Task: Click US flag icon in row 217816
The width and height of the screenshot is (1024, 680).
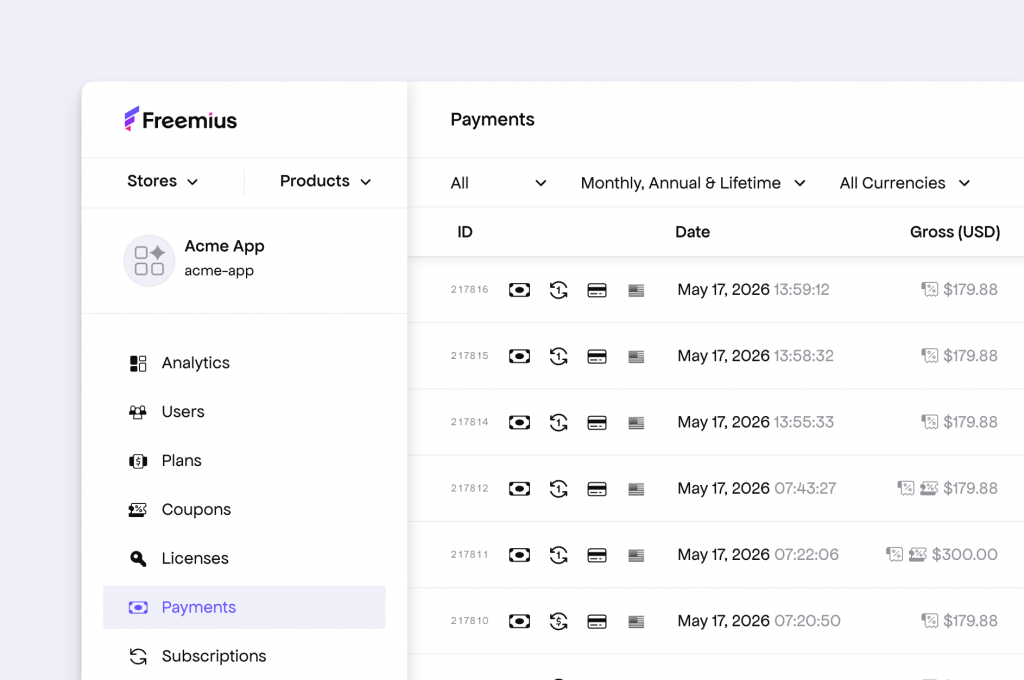Action: point(636,290)
